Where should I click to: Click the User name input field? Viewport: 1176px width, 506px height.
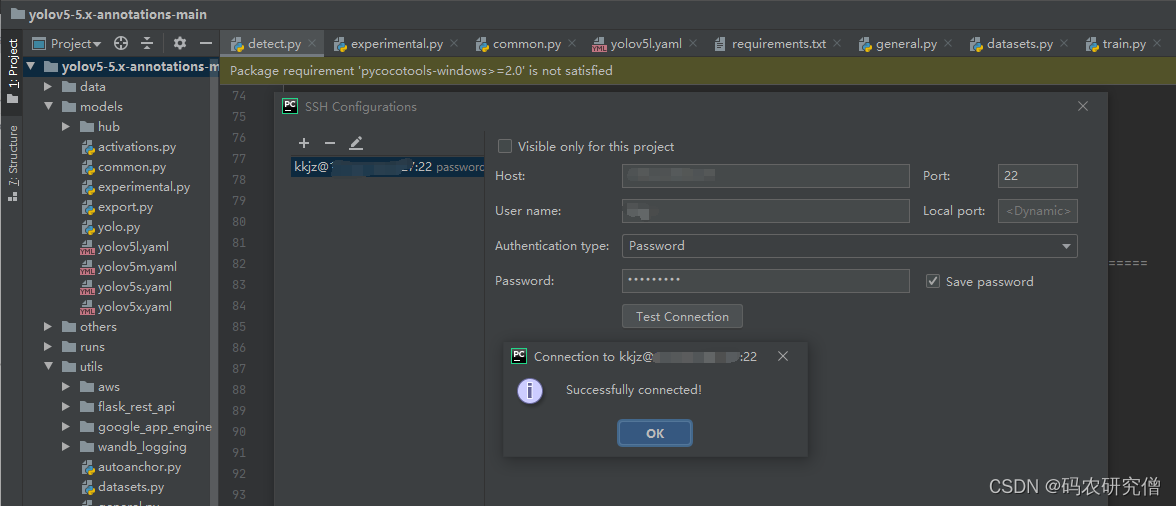coord(766,211)
